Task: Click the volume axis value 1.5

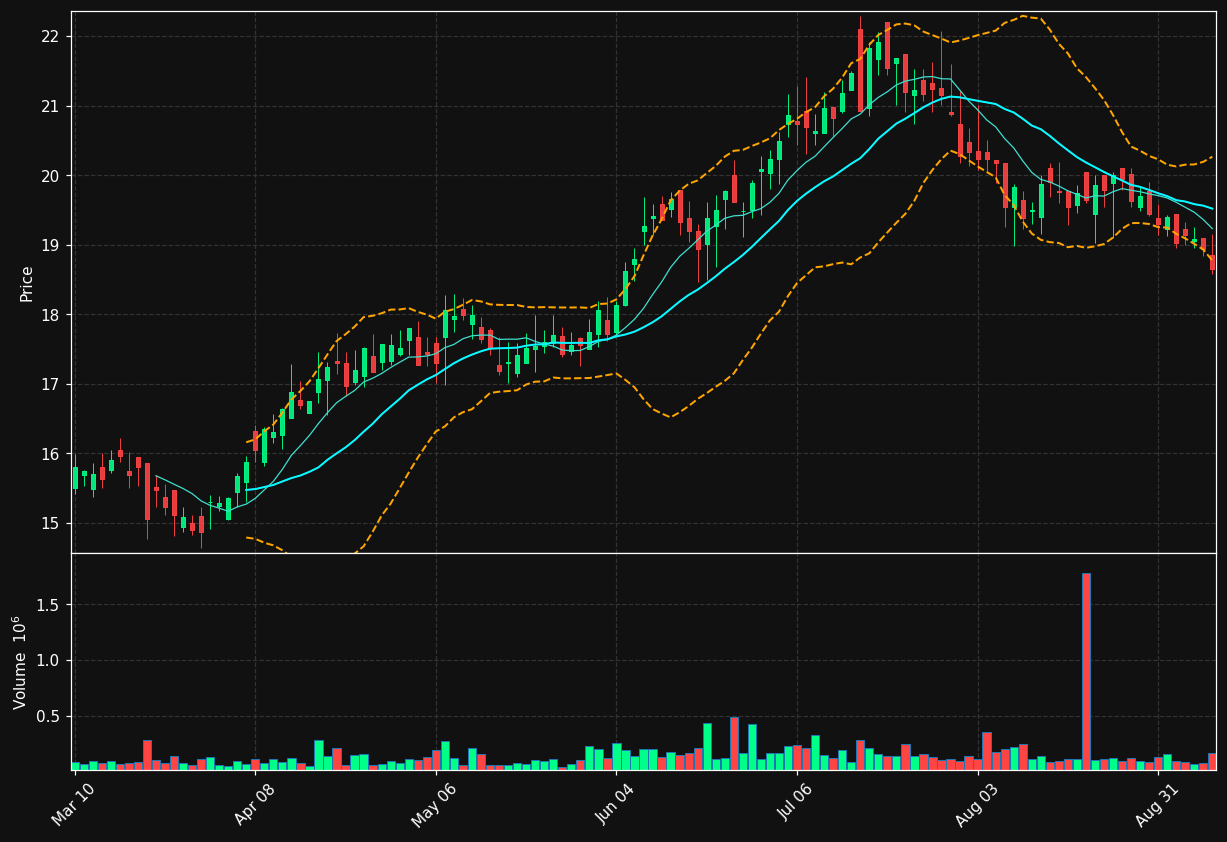Action: tap(50, 605)
